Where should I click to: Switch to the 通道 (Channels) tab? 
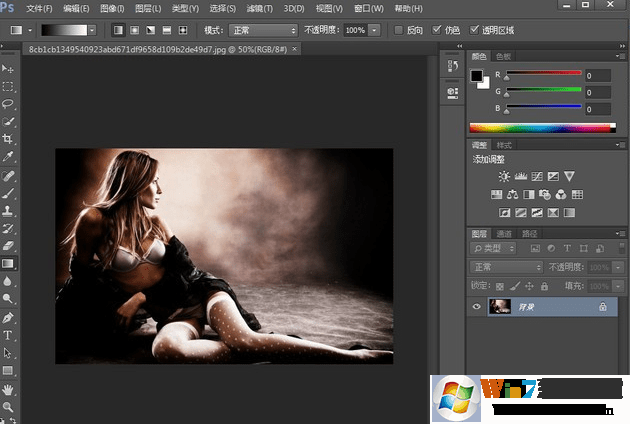pos(504,233)
